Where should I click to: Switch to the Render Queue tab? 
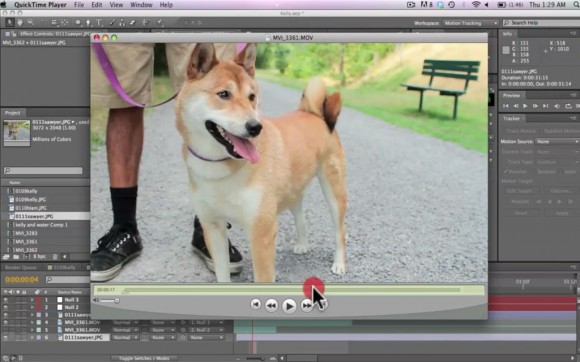click(x=21, y=267)
